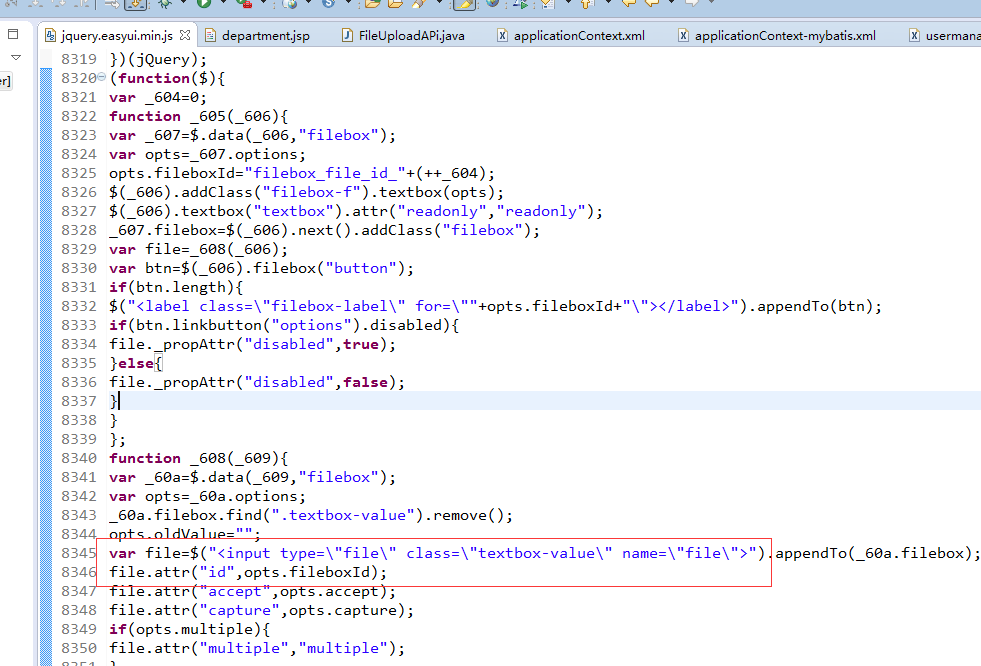Click the Java file icon on FileUploadAPi tab
This screenshot has height=666, width=981.
tap(347, 36)
